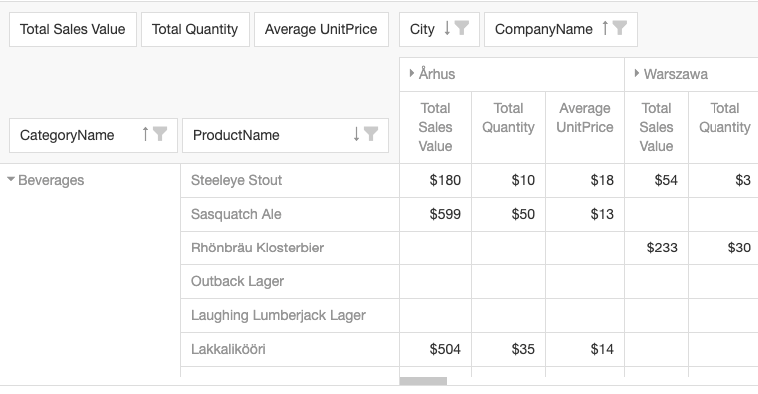Click the $504 Lakkalikööri sales cell
This screenshot has height=394, width=758.
(x=435, y=349)
